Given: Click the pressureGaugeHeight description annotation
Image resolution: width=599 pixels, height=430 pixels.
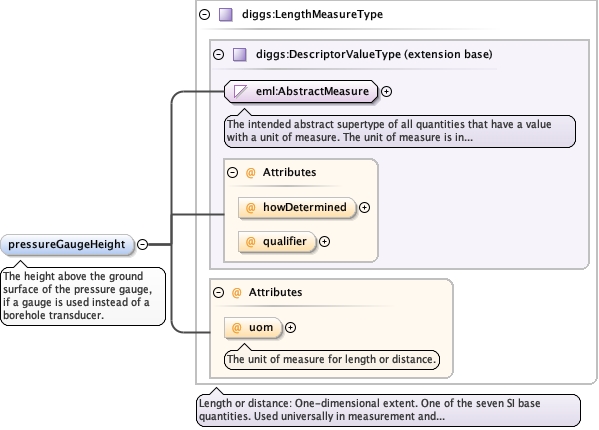Looking at the screenshot, I should click(x=83, y=296).
